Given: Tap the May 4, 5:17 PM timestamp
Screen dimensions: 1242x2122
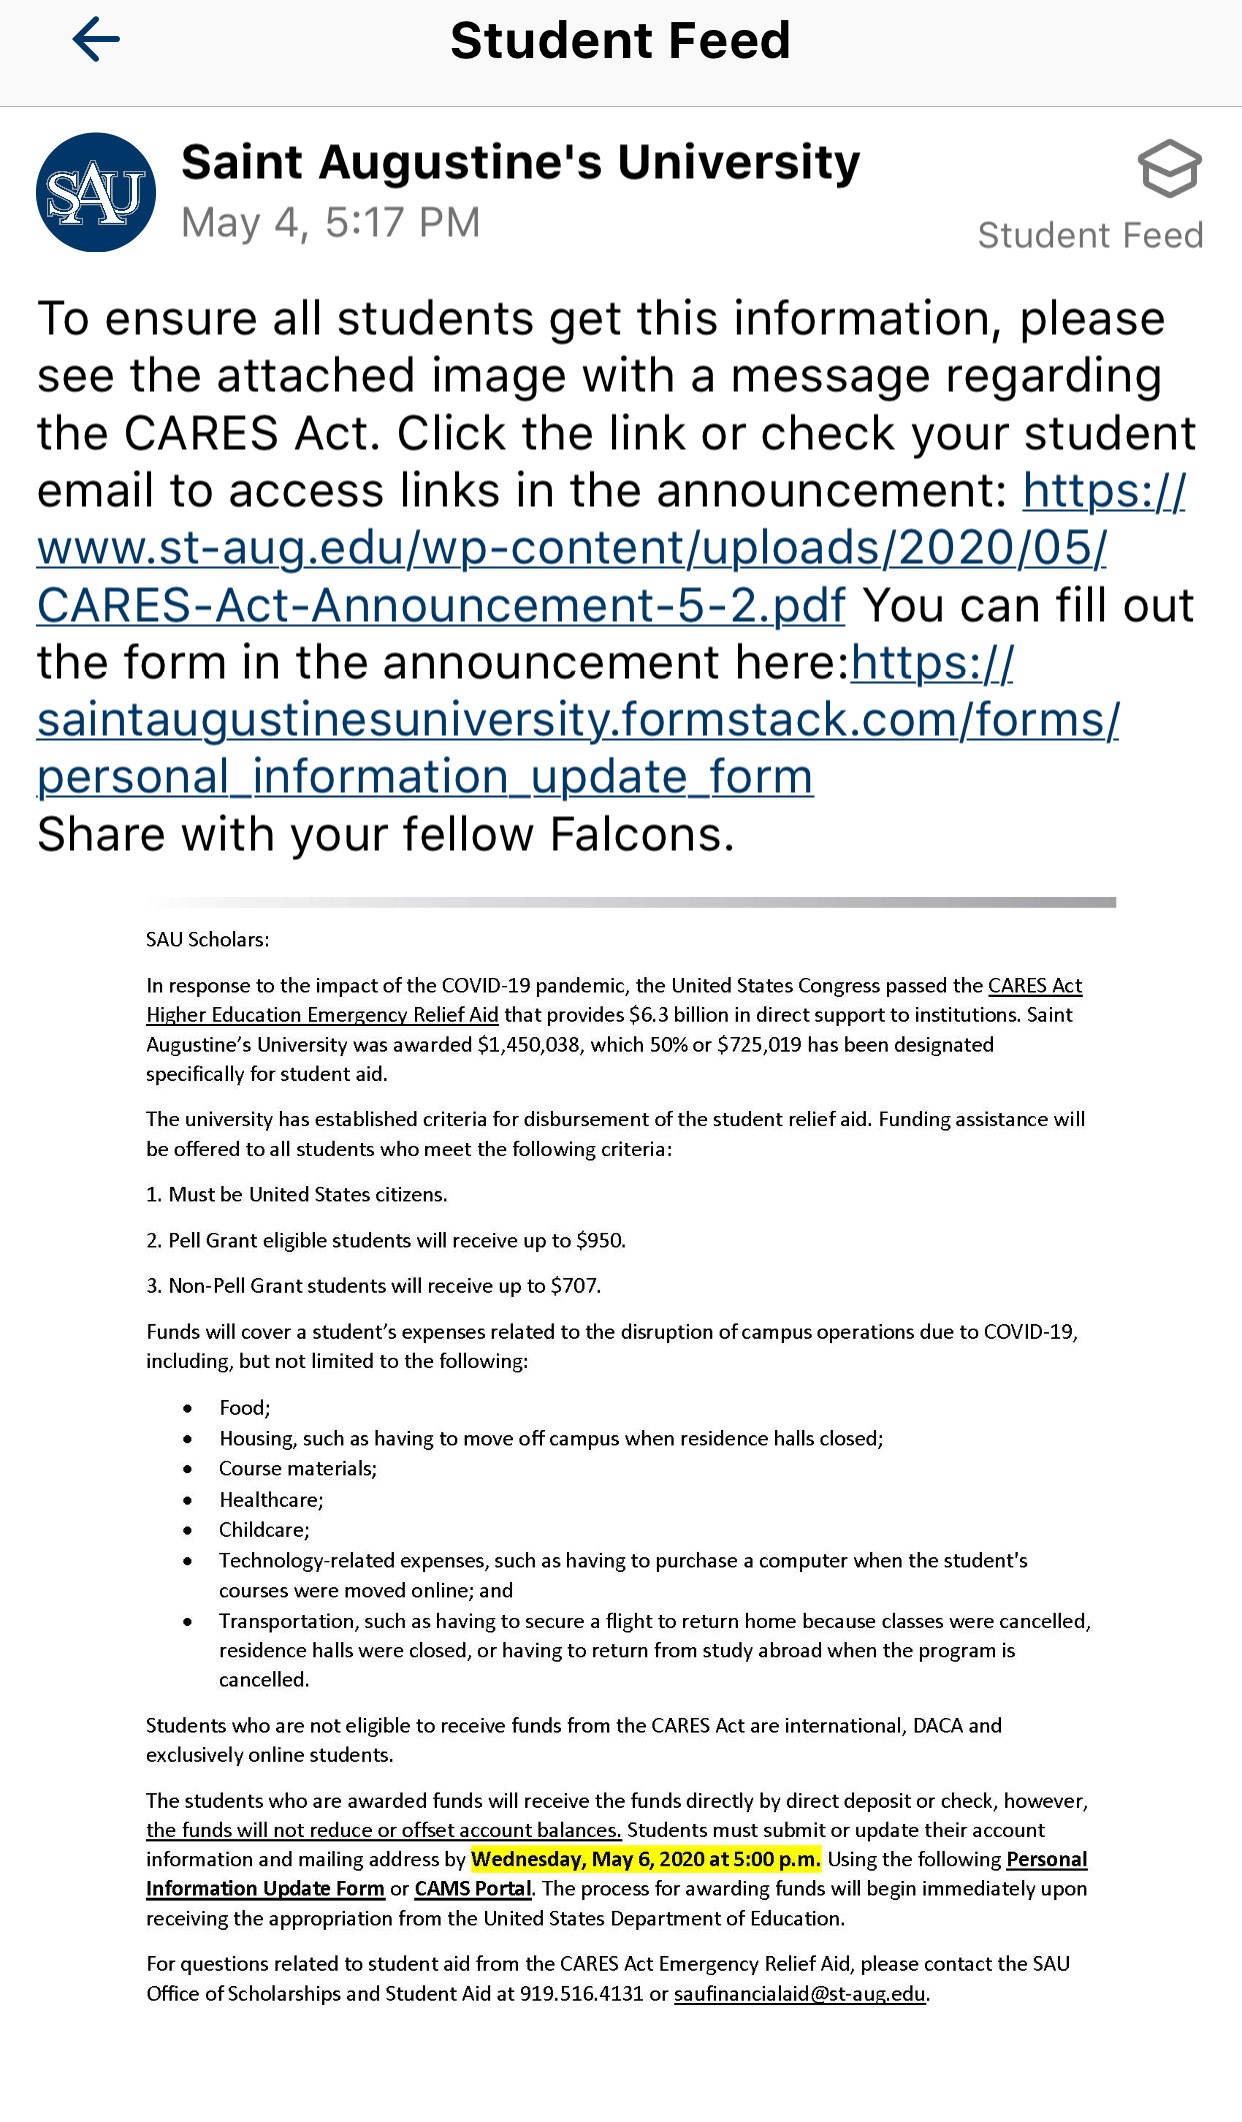Looking at the screenshot, I should tap(330, 223).
